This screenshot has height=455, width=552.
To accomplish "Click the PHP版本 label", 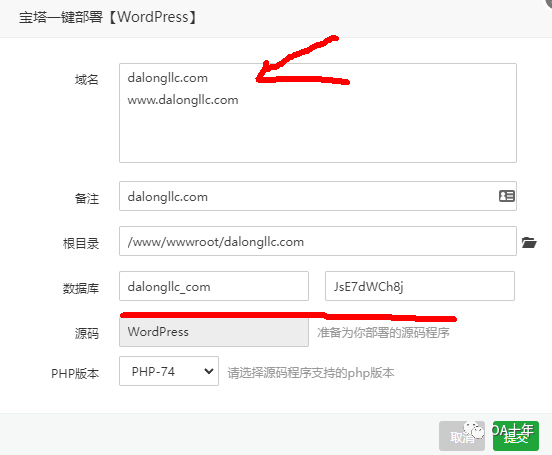I will [75, 373].
